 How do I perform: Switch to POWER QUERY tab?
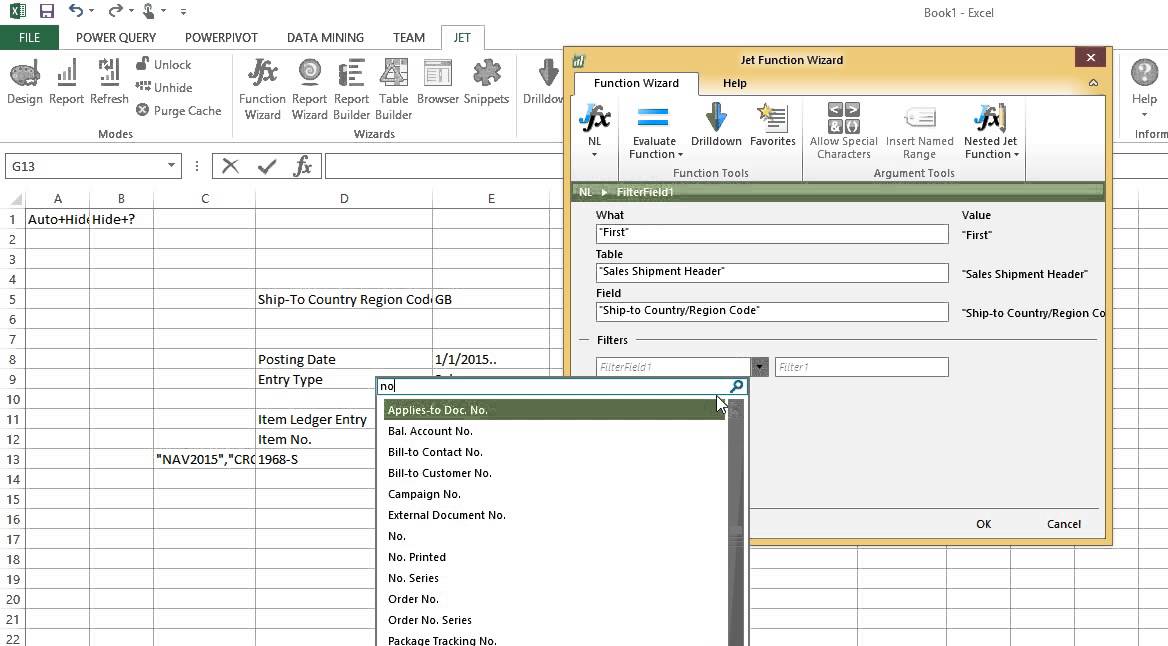(116, 37)
